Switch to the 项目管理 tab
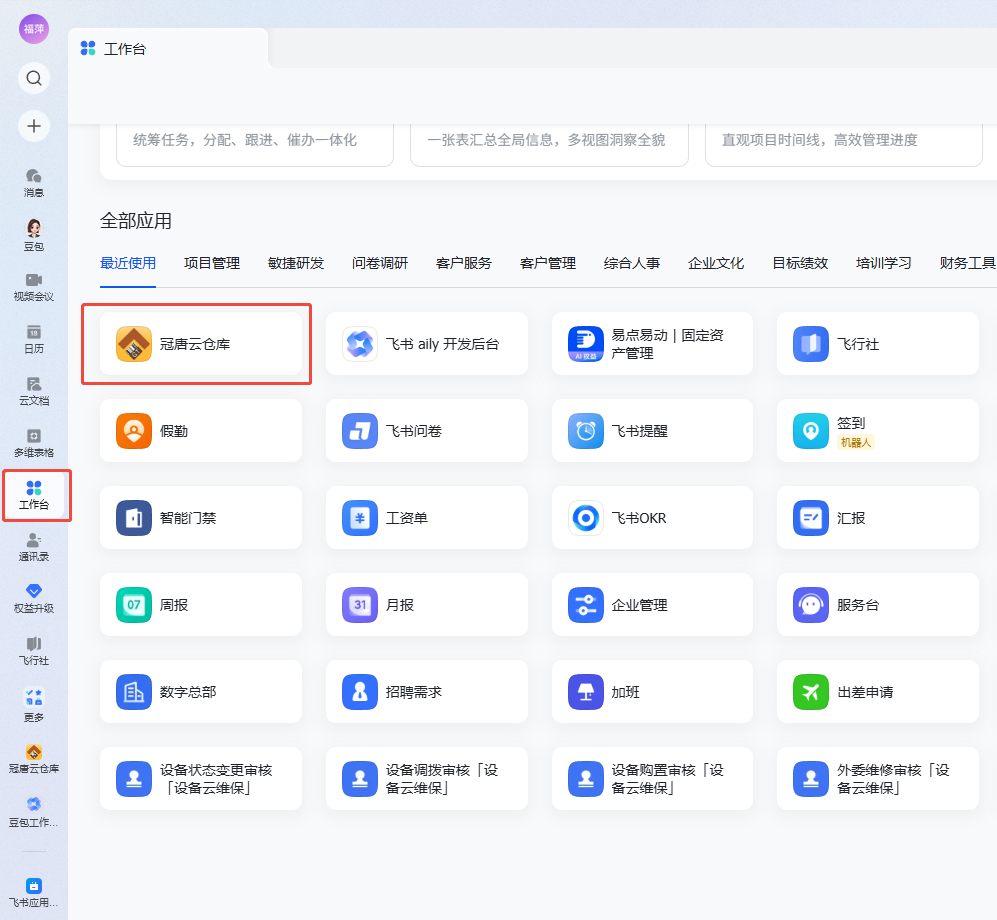Image resolution: width=997 pixels, height=920 pixels. (212, 263)
